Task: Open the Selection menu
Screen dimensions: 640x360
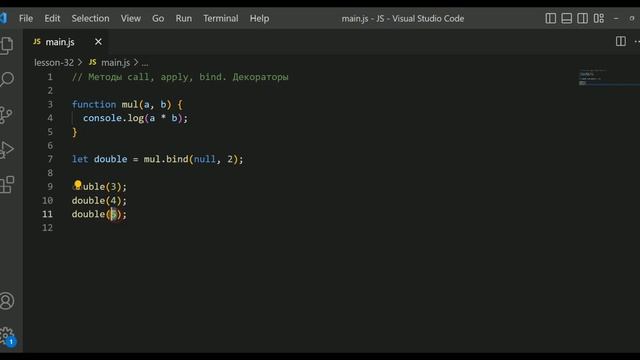Action: click(x=91, y=18)
